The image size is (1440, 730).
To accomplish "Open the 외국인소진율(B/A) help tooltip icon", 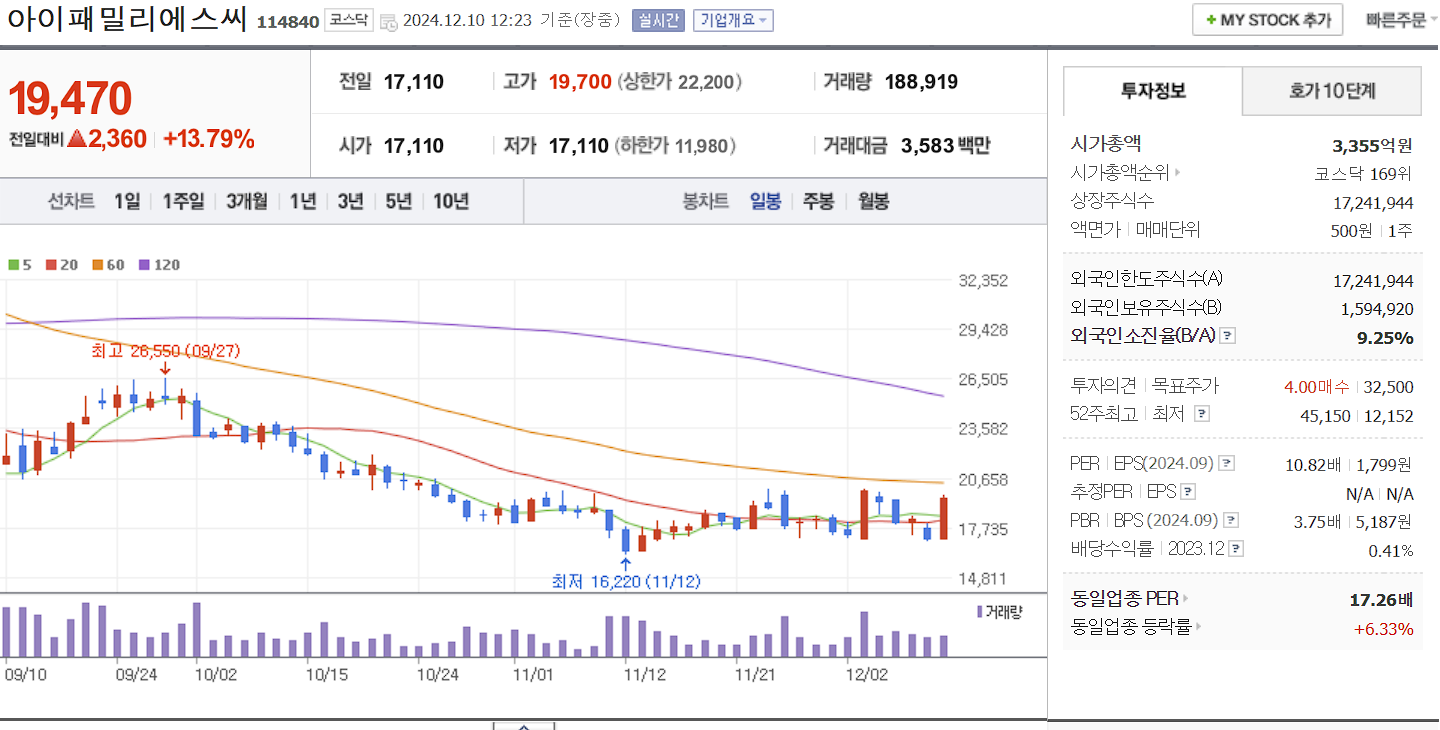I will 1227,337.
